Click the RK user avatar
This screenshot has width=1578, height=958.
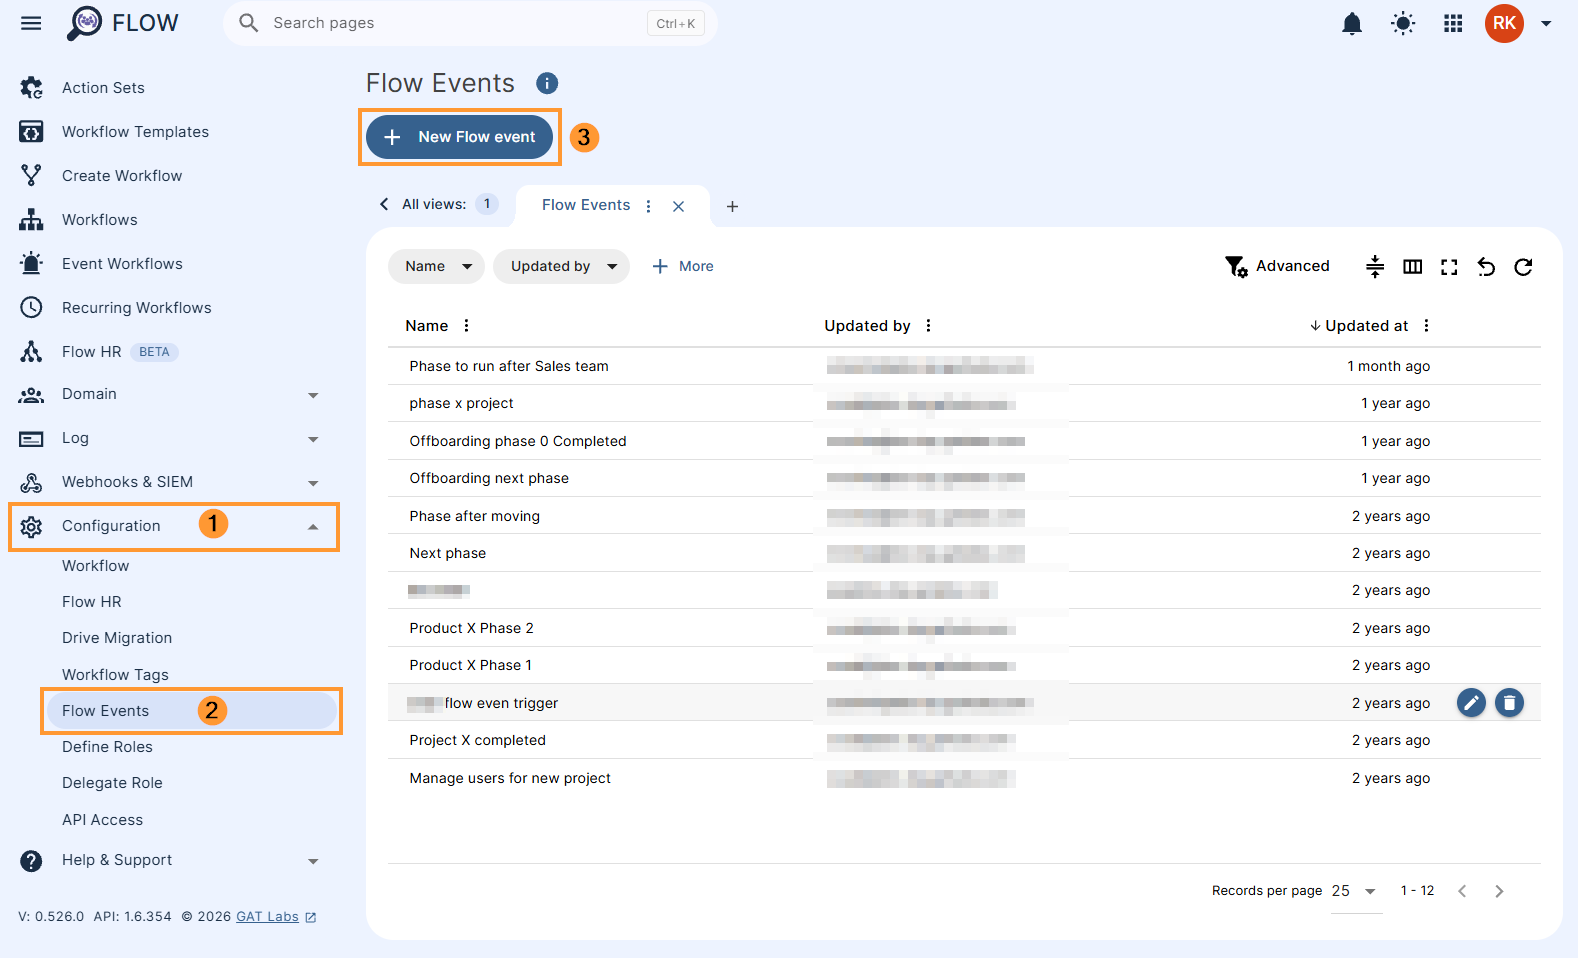1504,23
